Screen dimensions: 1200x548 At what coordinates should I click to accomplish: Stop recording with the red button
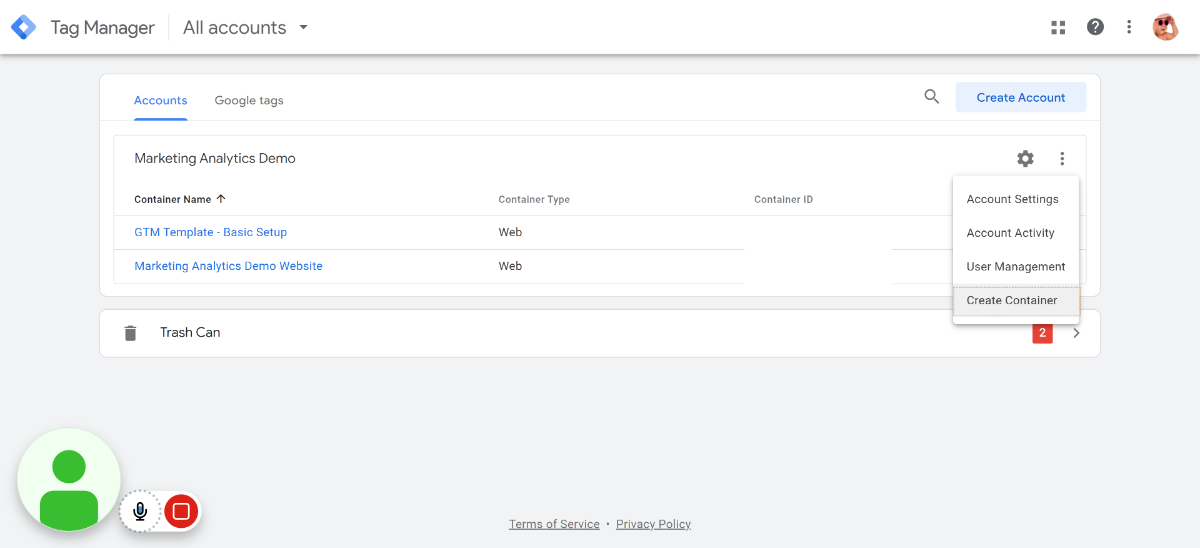pos(181,512)
